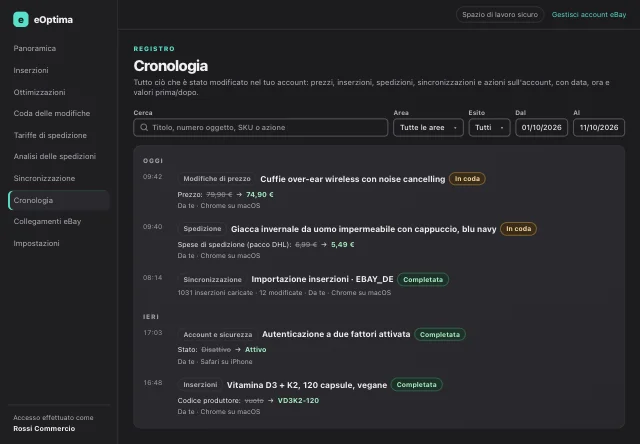Click the 09:40 timestamp

(x=153, y=226)
